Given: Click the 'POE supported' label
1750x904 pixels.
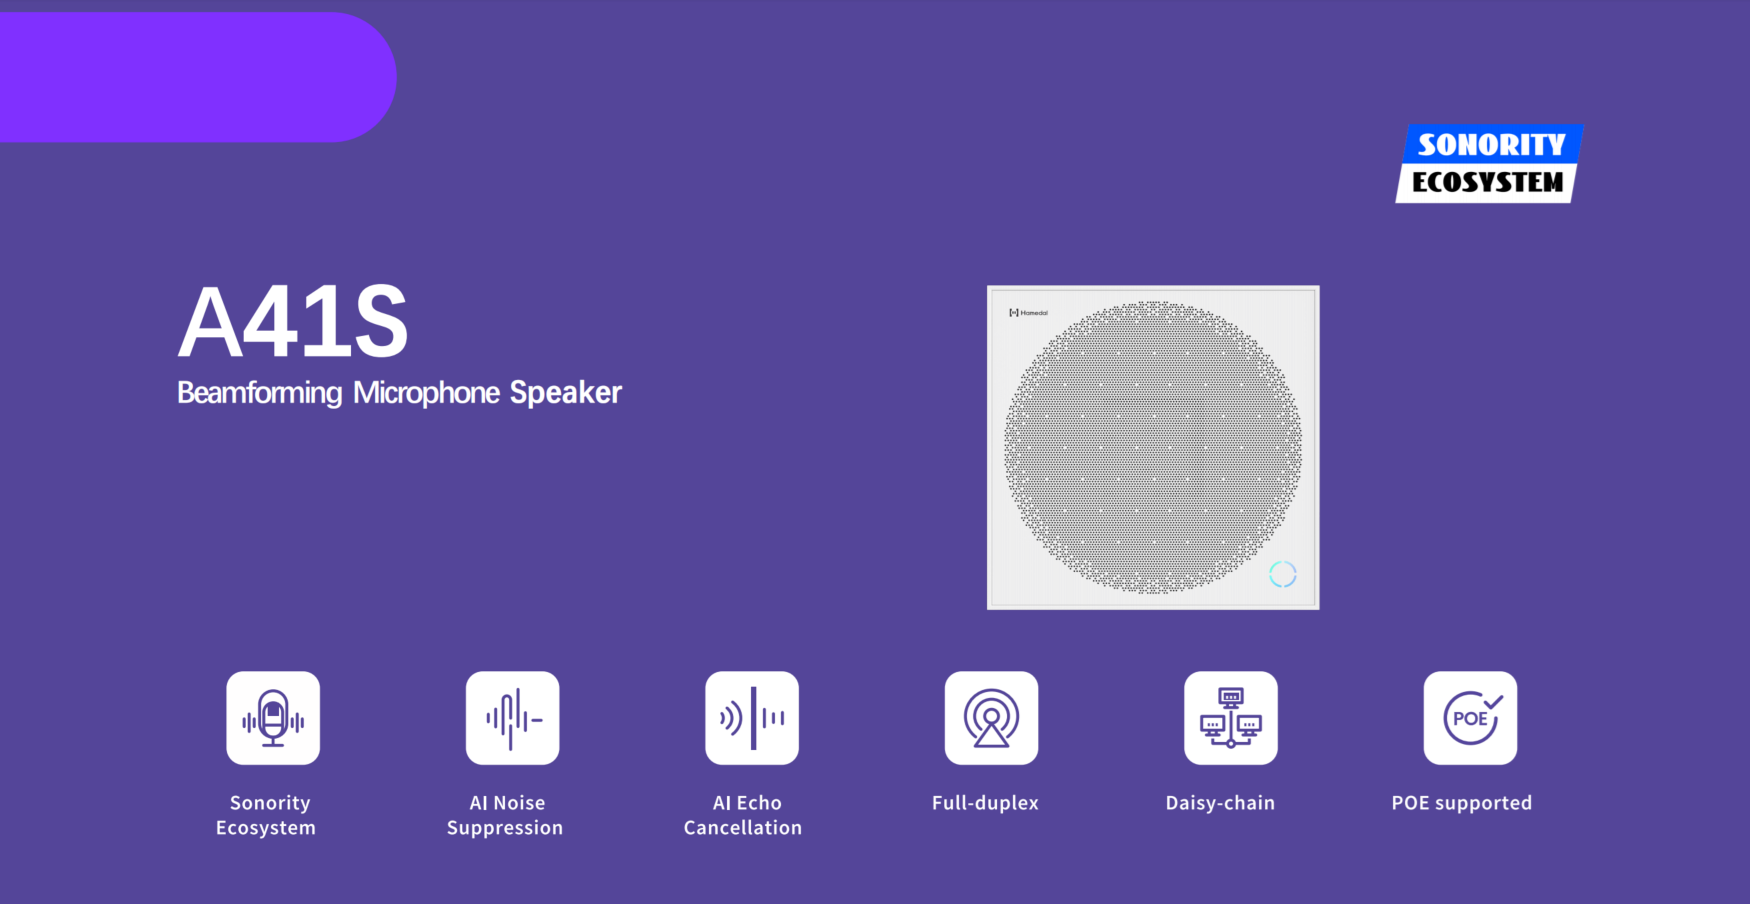Looking at the screenshot, I should [1461, 803].
